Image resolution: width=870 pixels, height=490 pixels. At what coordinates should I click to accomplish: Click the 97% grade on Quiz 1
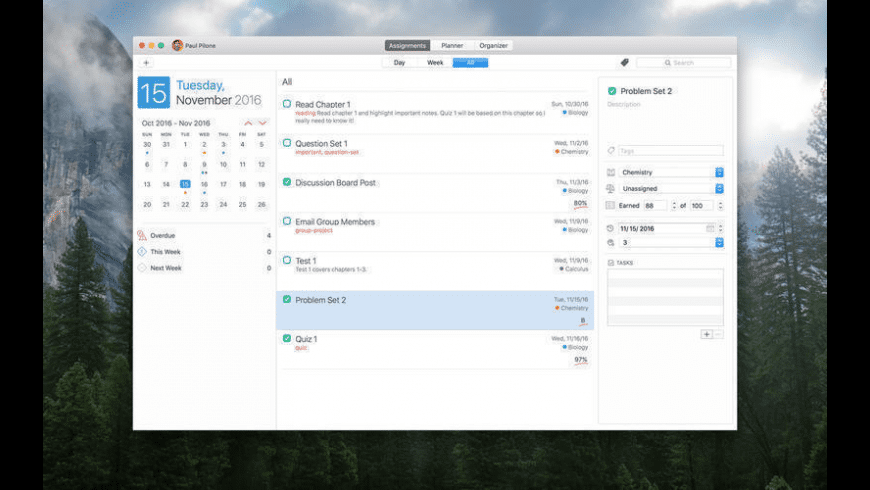click(581, 360)
